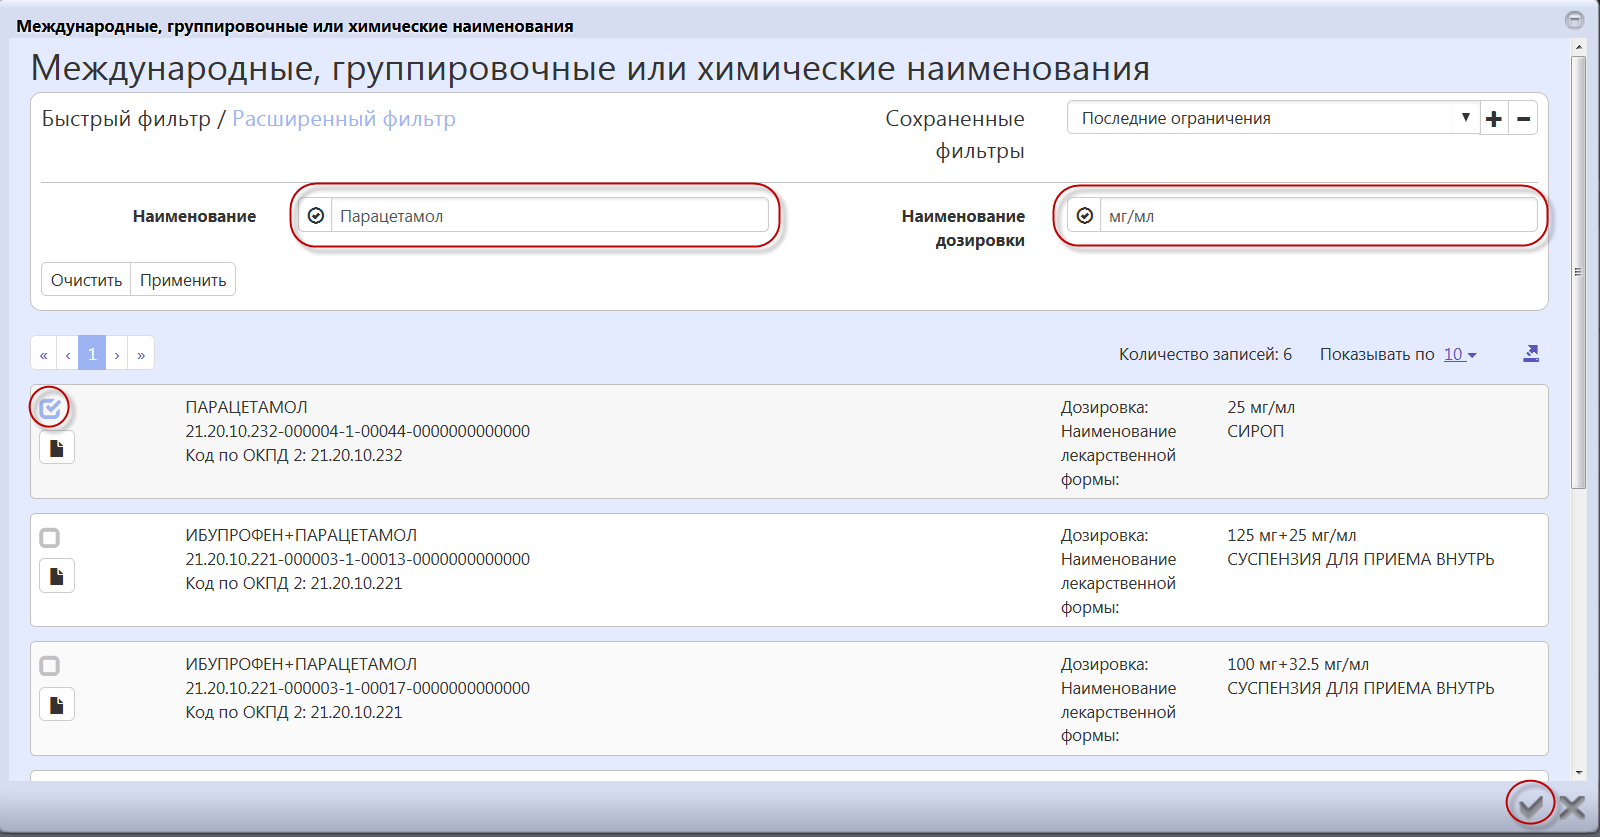Remove saved filter with minus icon

click(1523, 119)
